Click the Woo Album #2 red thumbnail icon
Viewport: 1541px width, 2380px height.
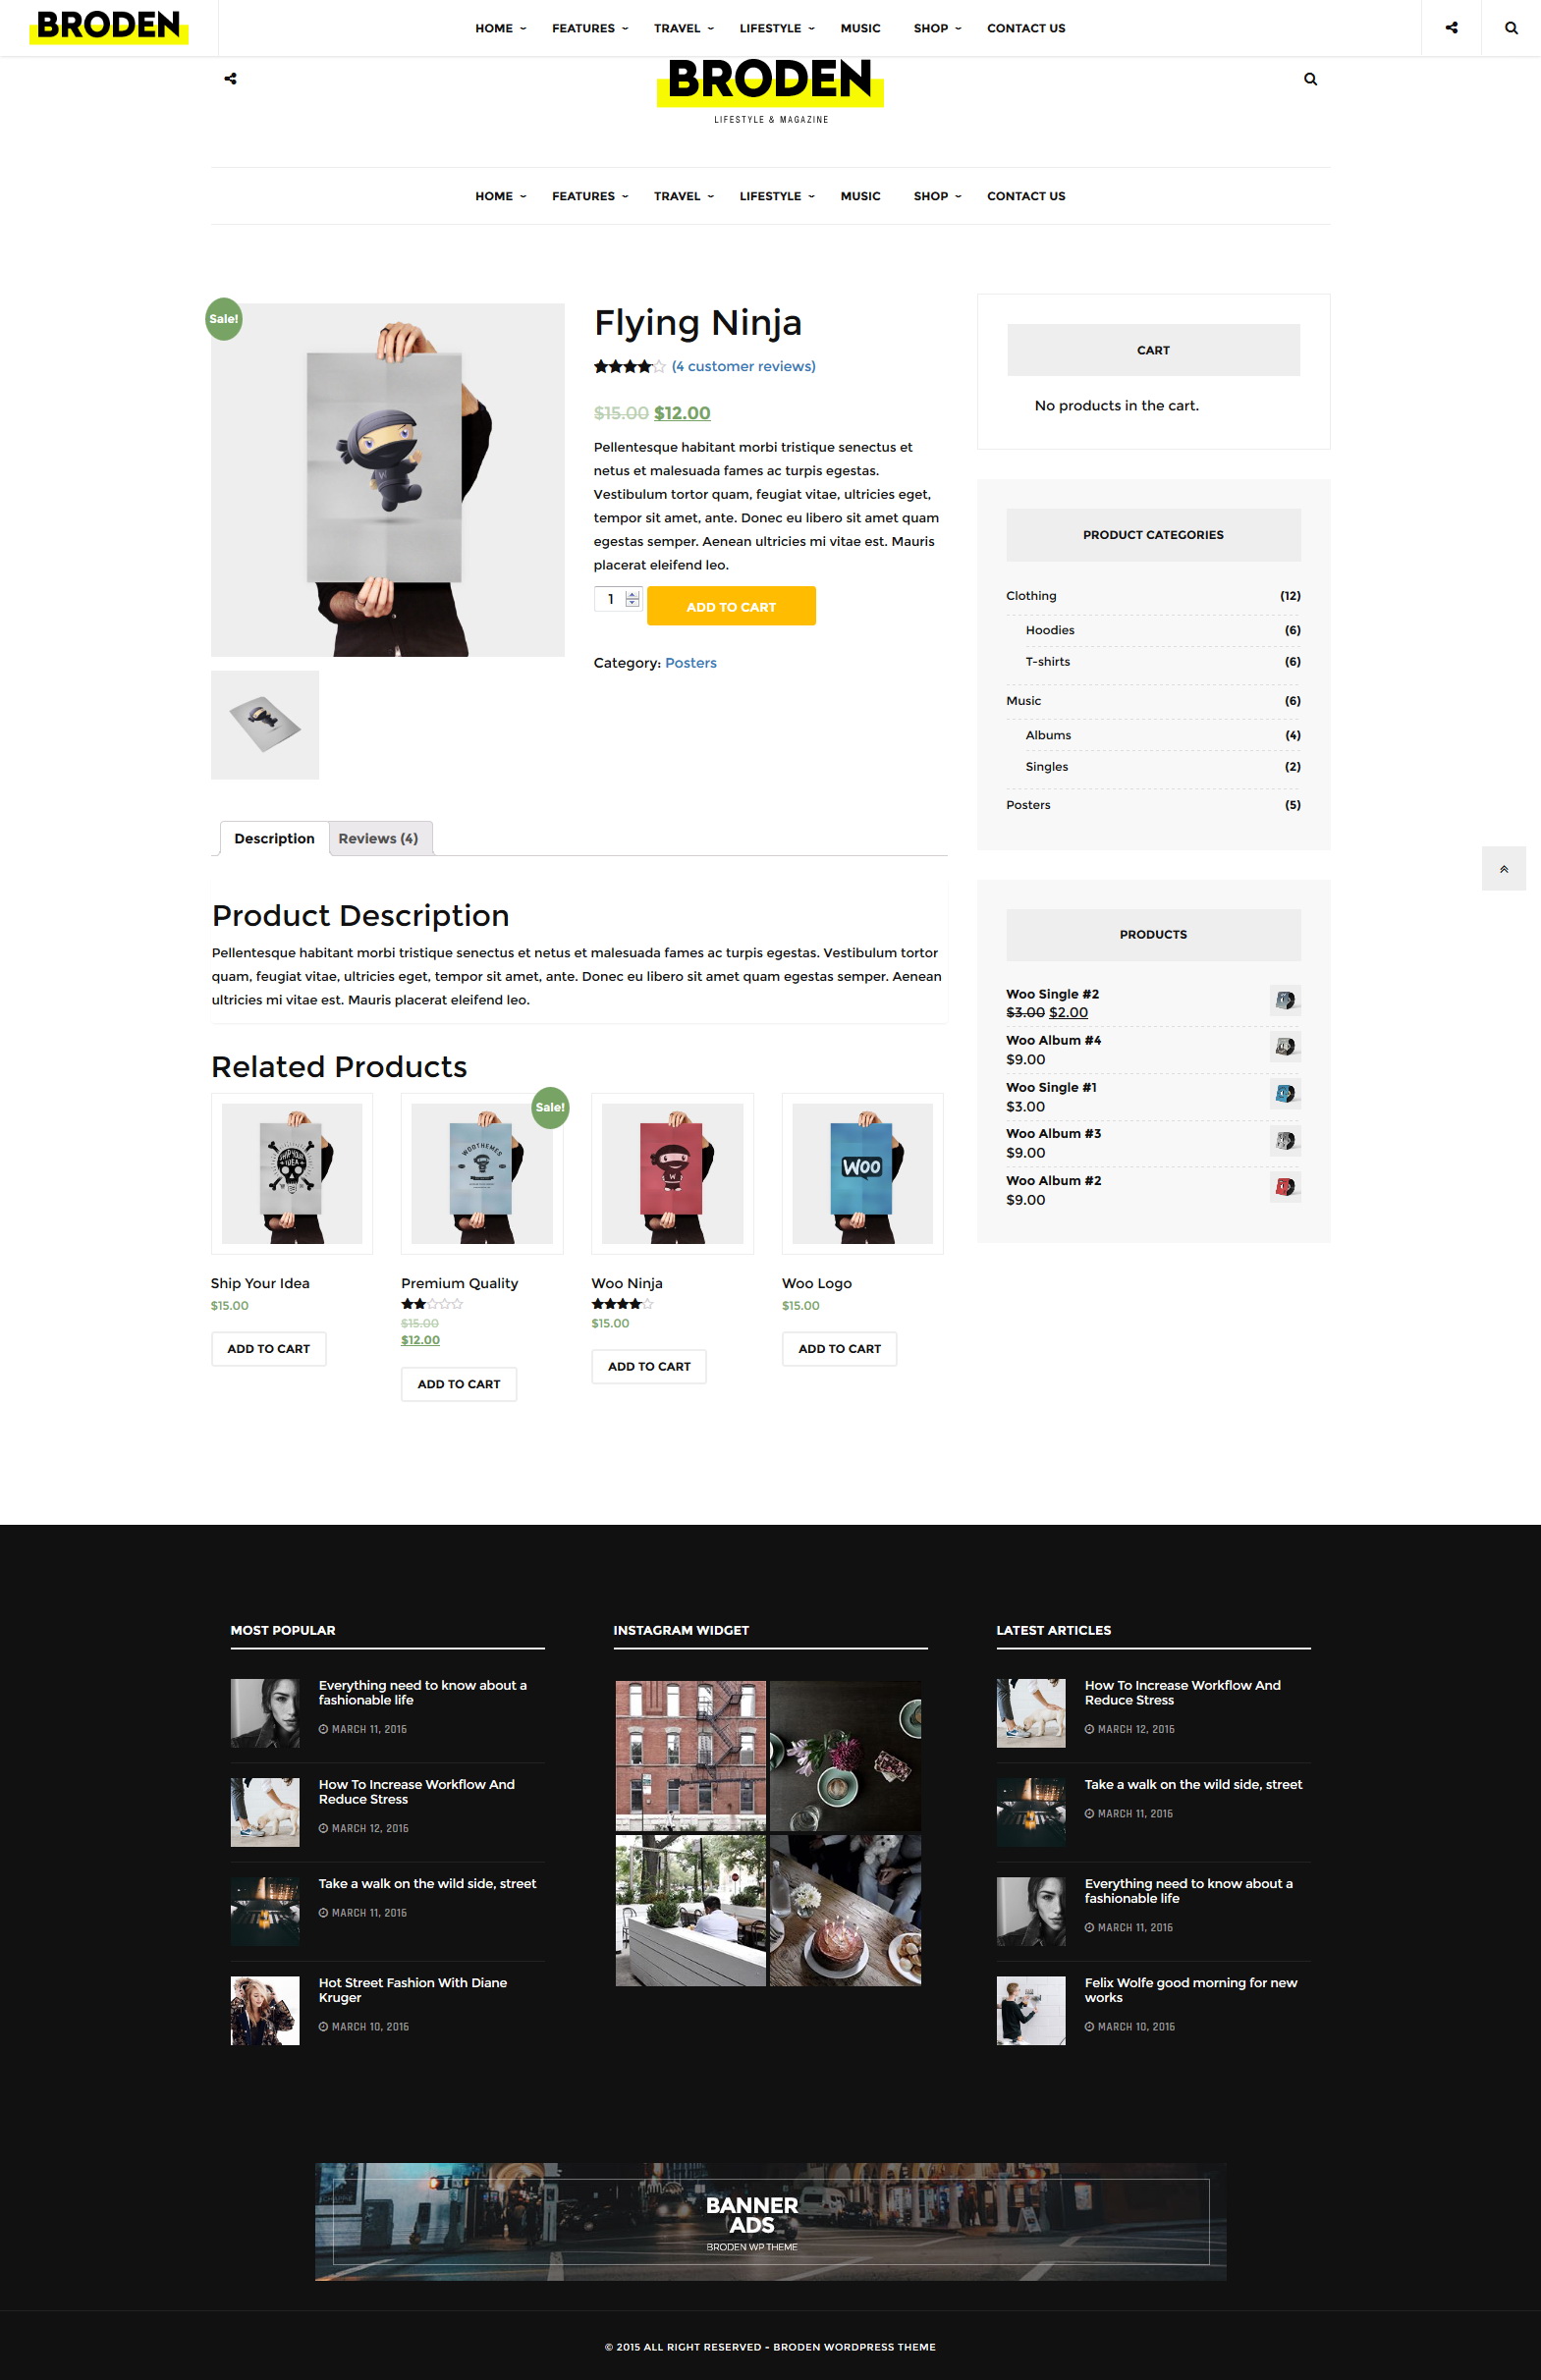(x=1285, y=1187)
